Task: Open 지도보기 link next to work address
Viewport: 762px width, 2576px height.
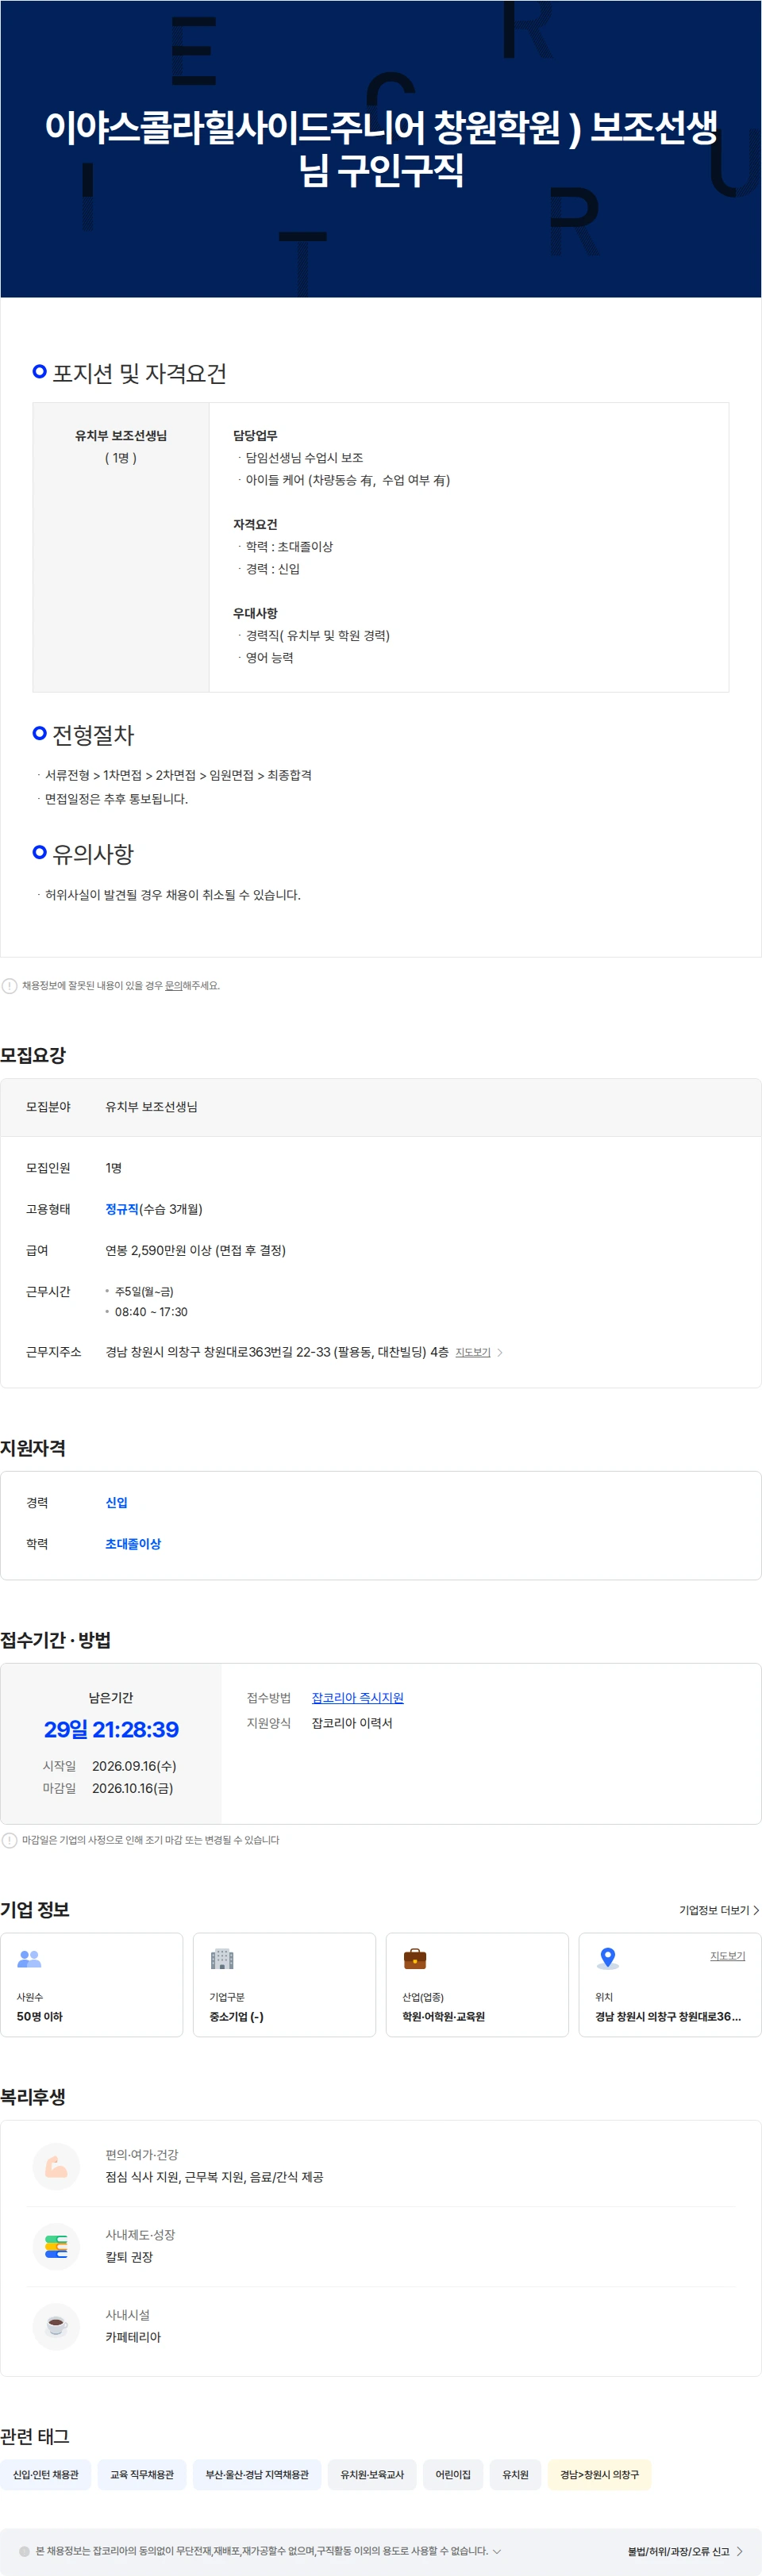Action: coord(473,1352)
